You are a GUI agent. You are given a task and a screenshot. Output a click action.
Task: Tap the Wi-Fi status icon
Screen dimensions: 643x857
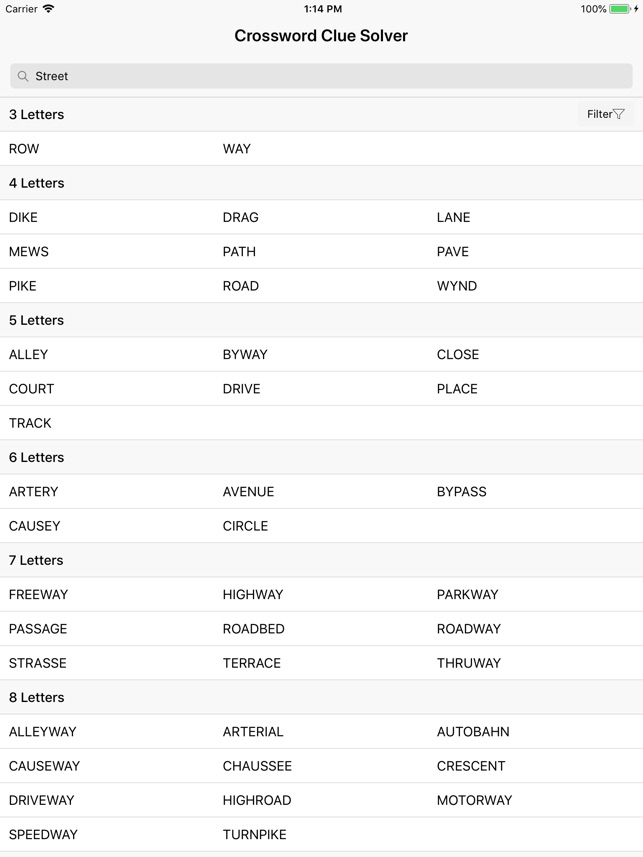pyautogui.click(x=48, y=9)
